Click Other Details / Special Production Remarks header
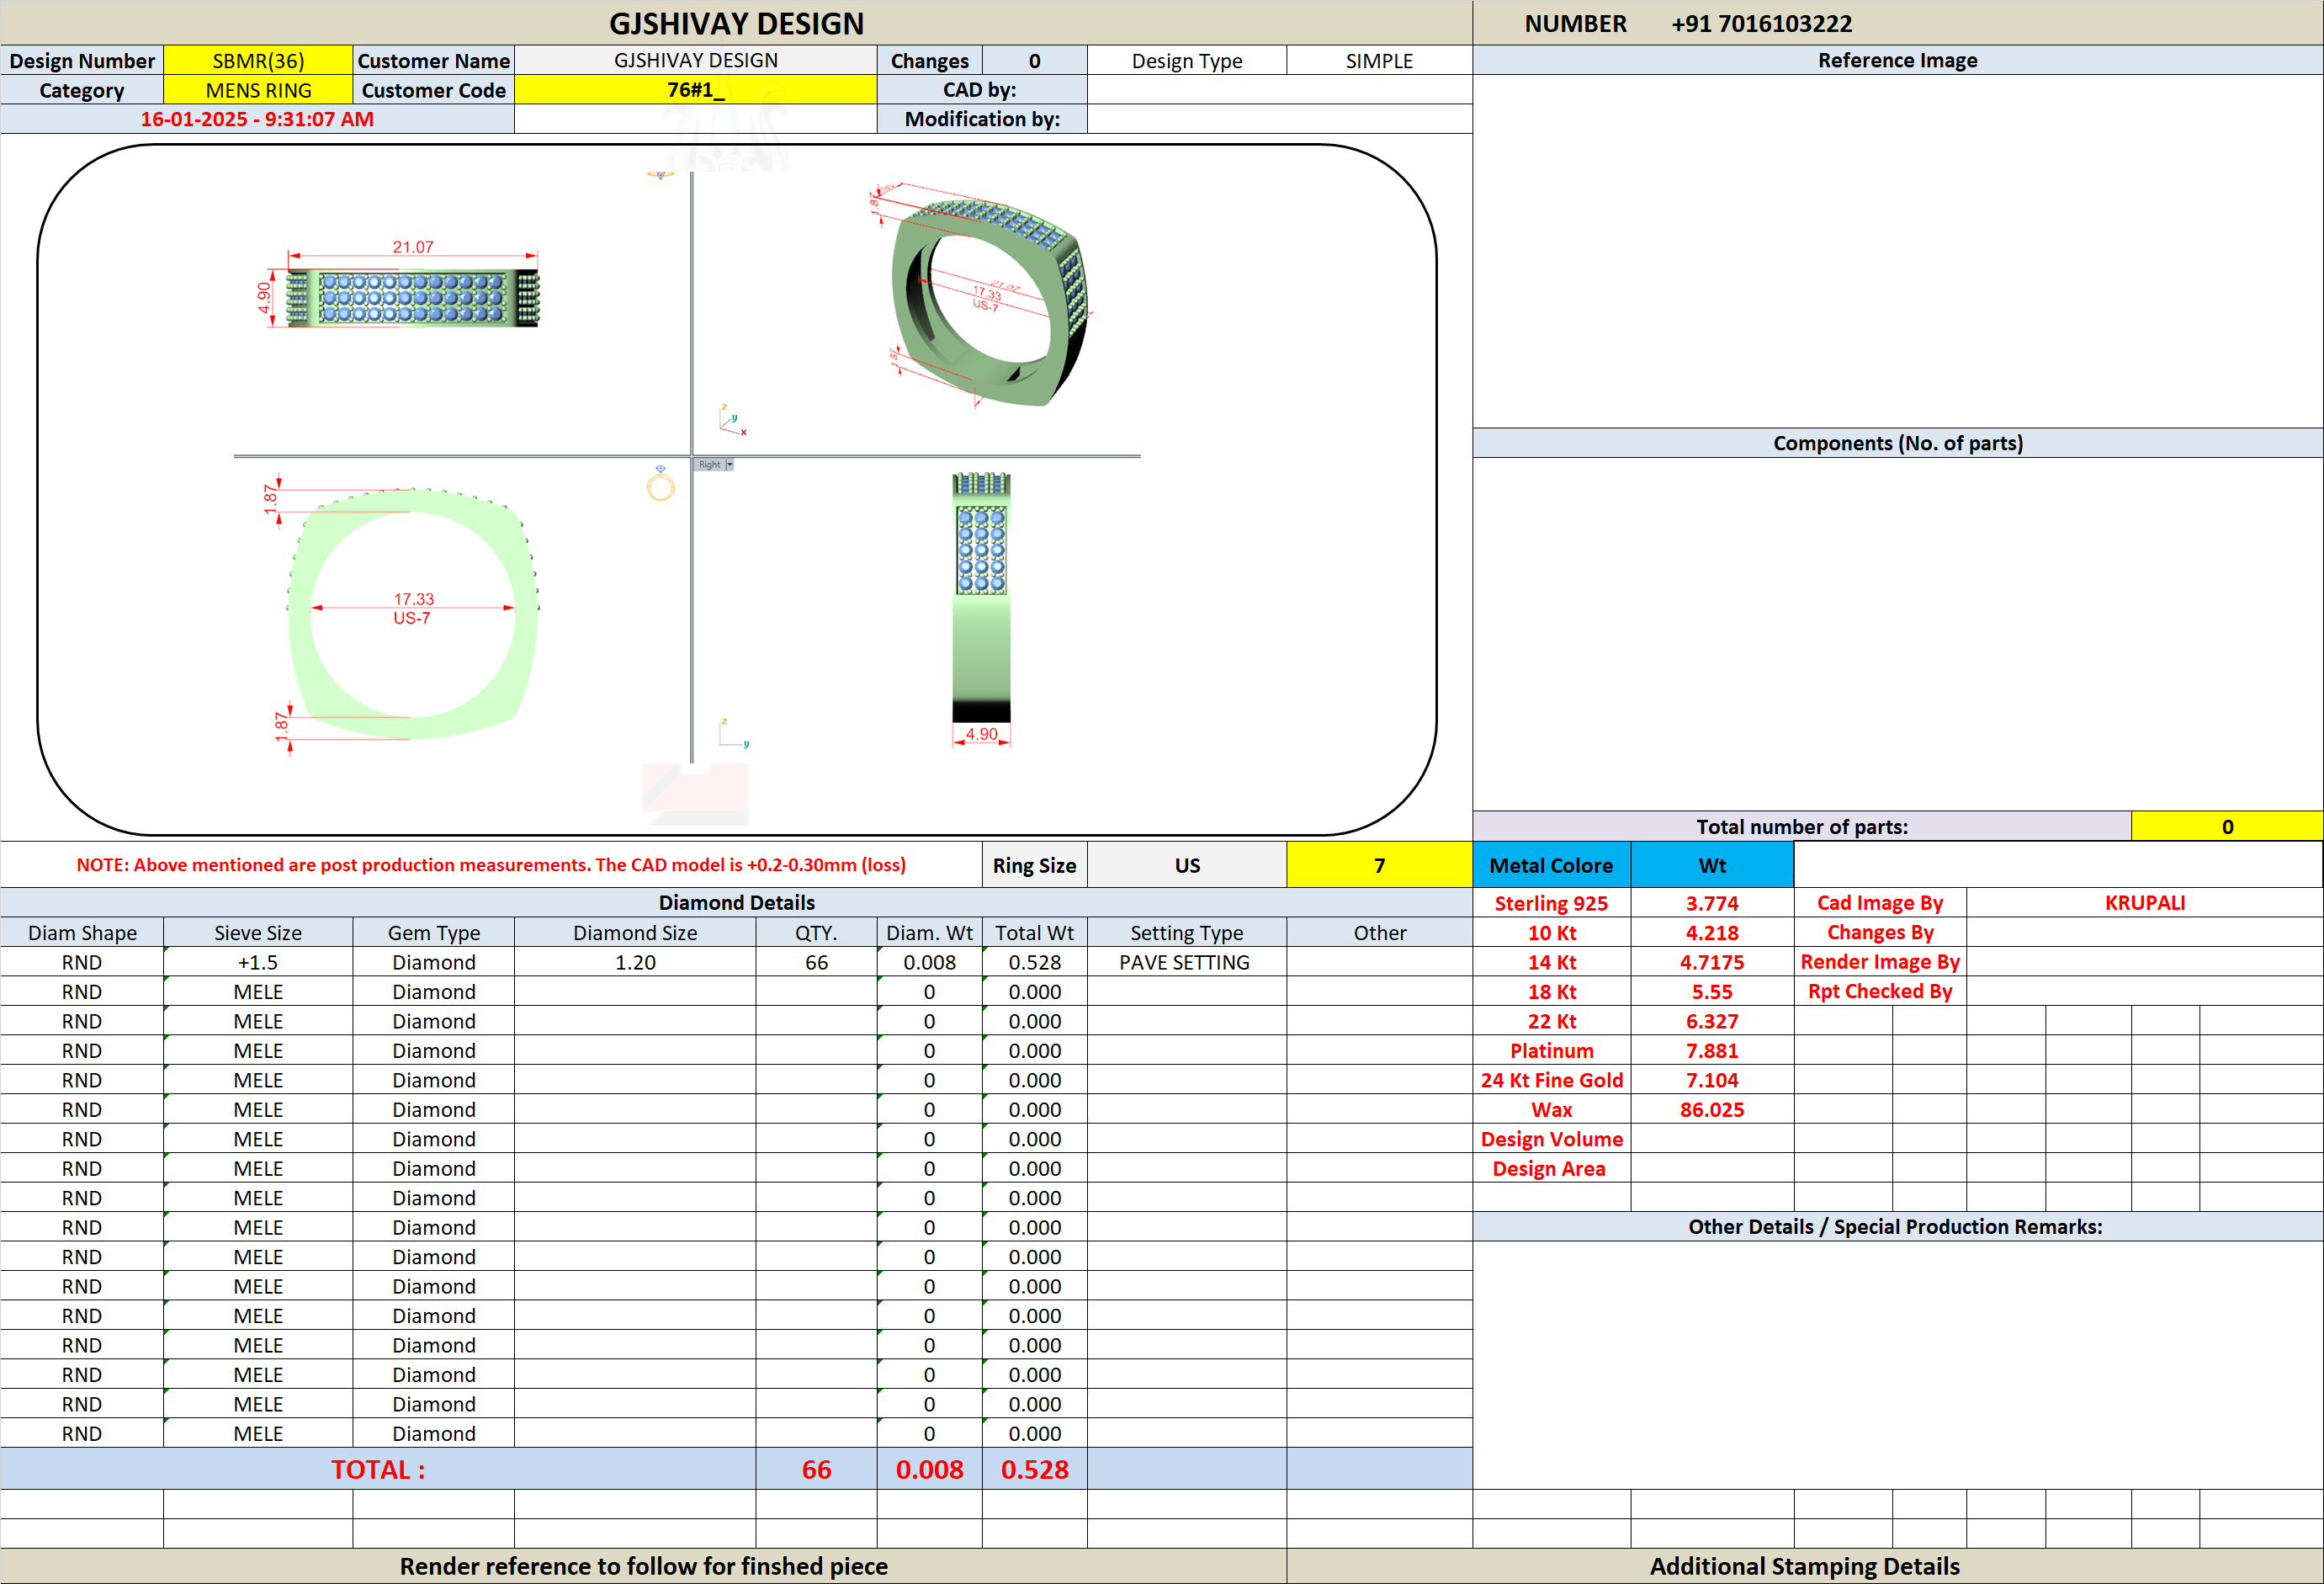Viewport: 2324px width, 1584px height. point(1897,1226)
